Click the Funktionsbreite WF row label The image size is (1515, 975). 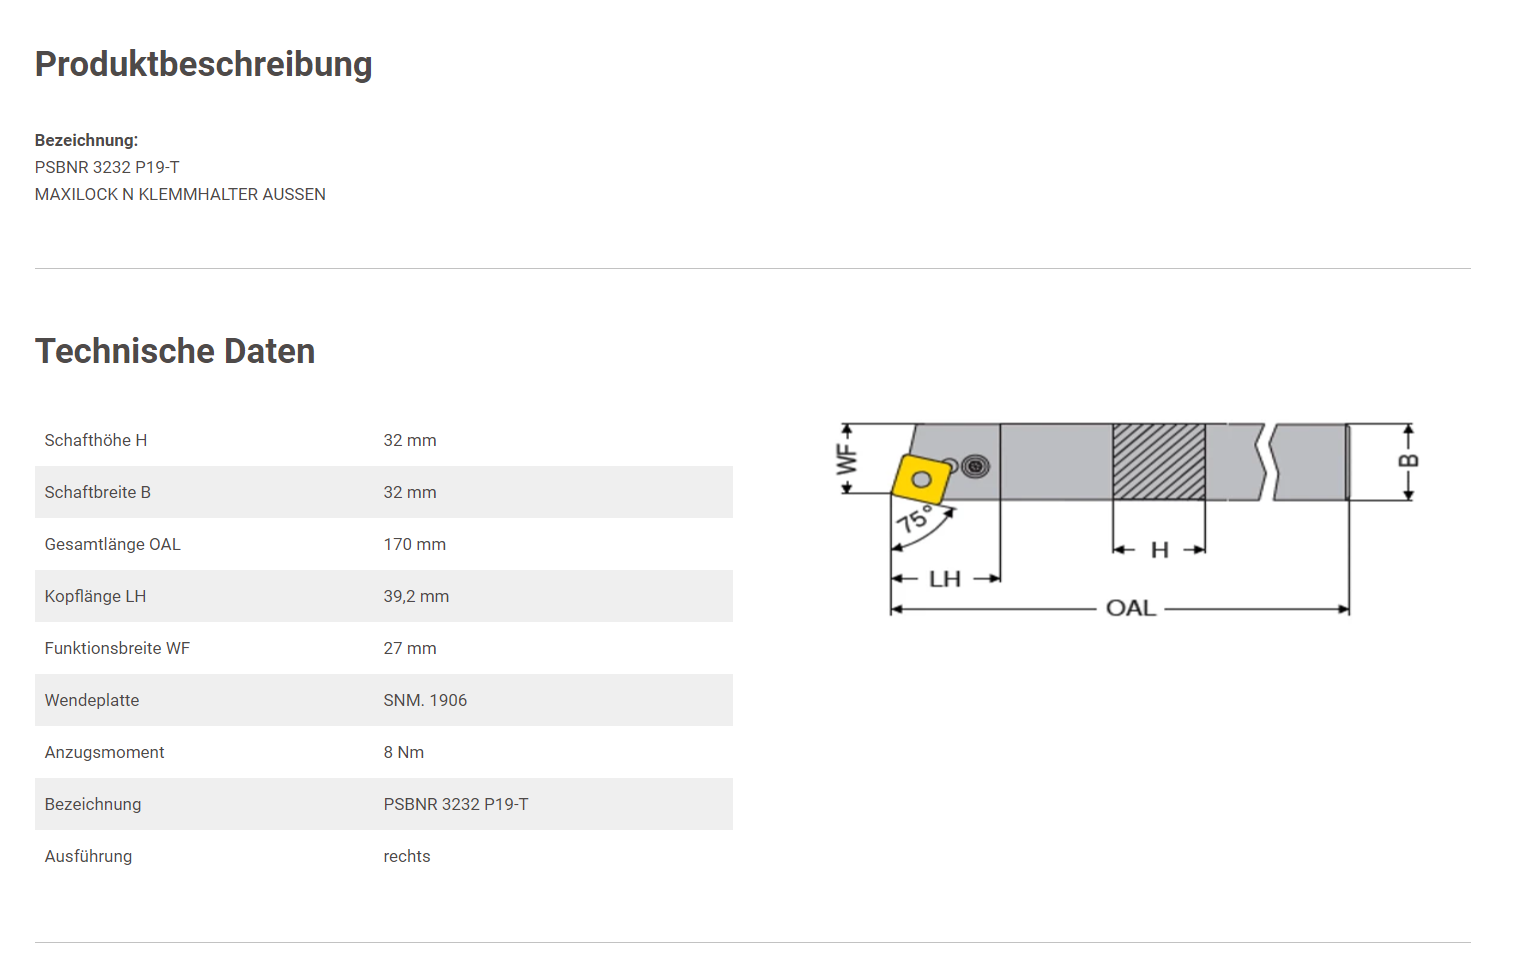[117, 648]
